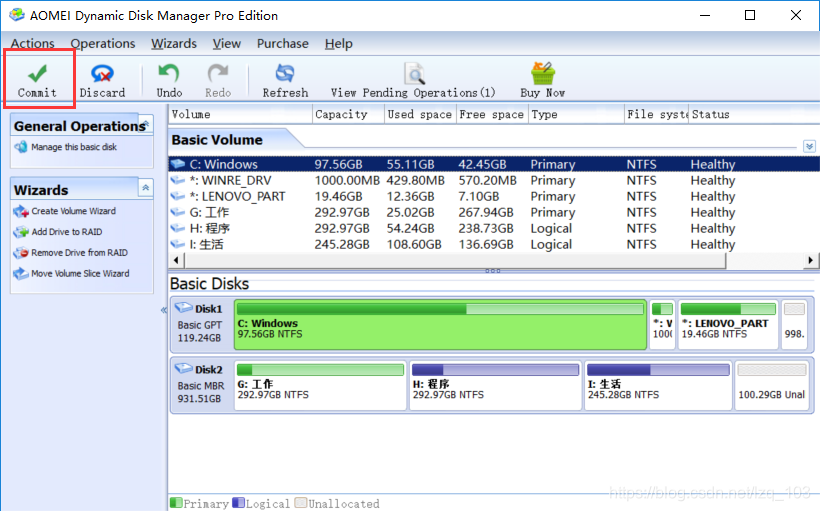Click the Disk1 drive icon
The width and height of the screenshot is (820, 511).
coord(184,308)
